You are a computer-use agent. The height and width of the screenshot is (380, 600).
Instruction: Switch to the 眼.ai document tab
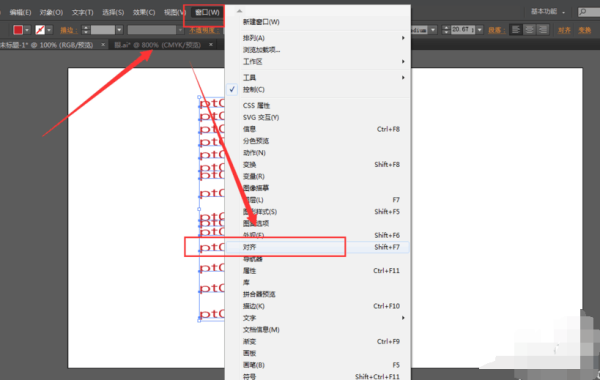coord(158,45)
